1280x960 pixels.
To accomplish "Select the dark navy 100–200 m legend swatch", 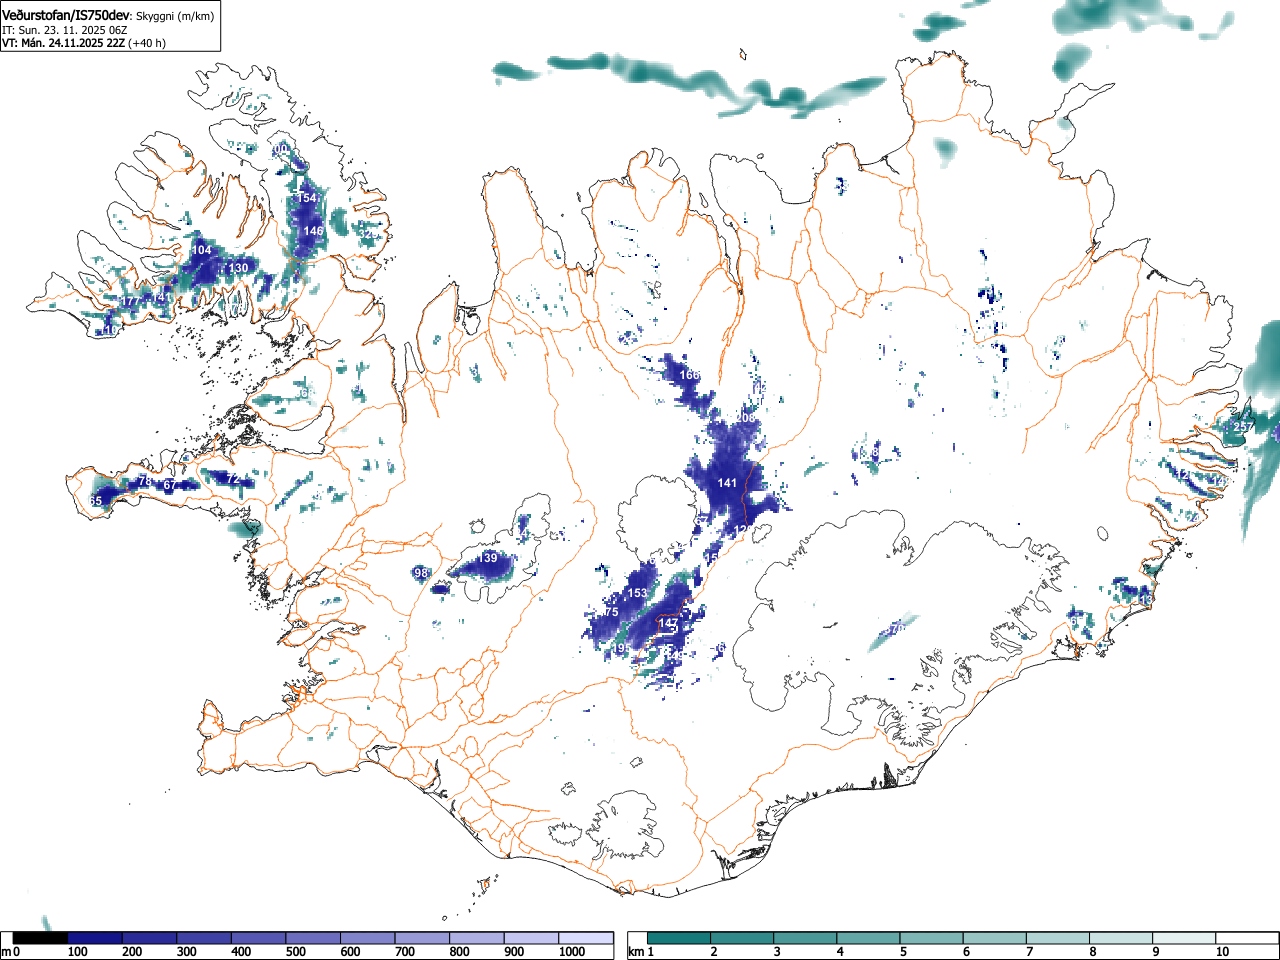I will click(95, 938).
